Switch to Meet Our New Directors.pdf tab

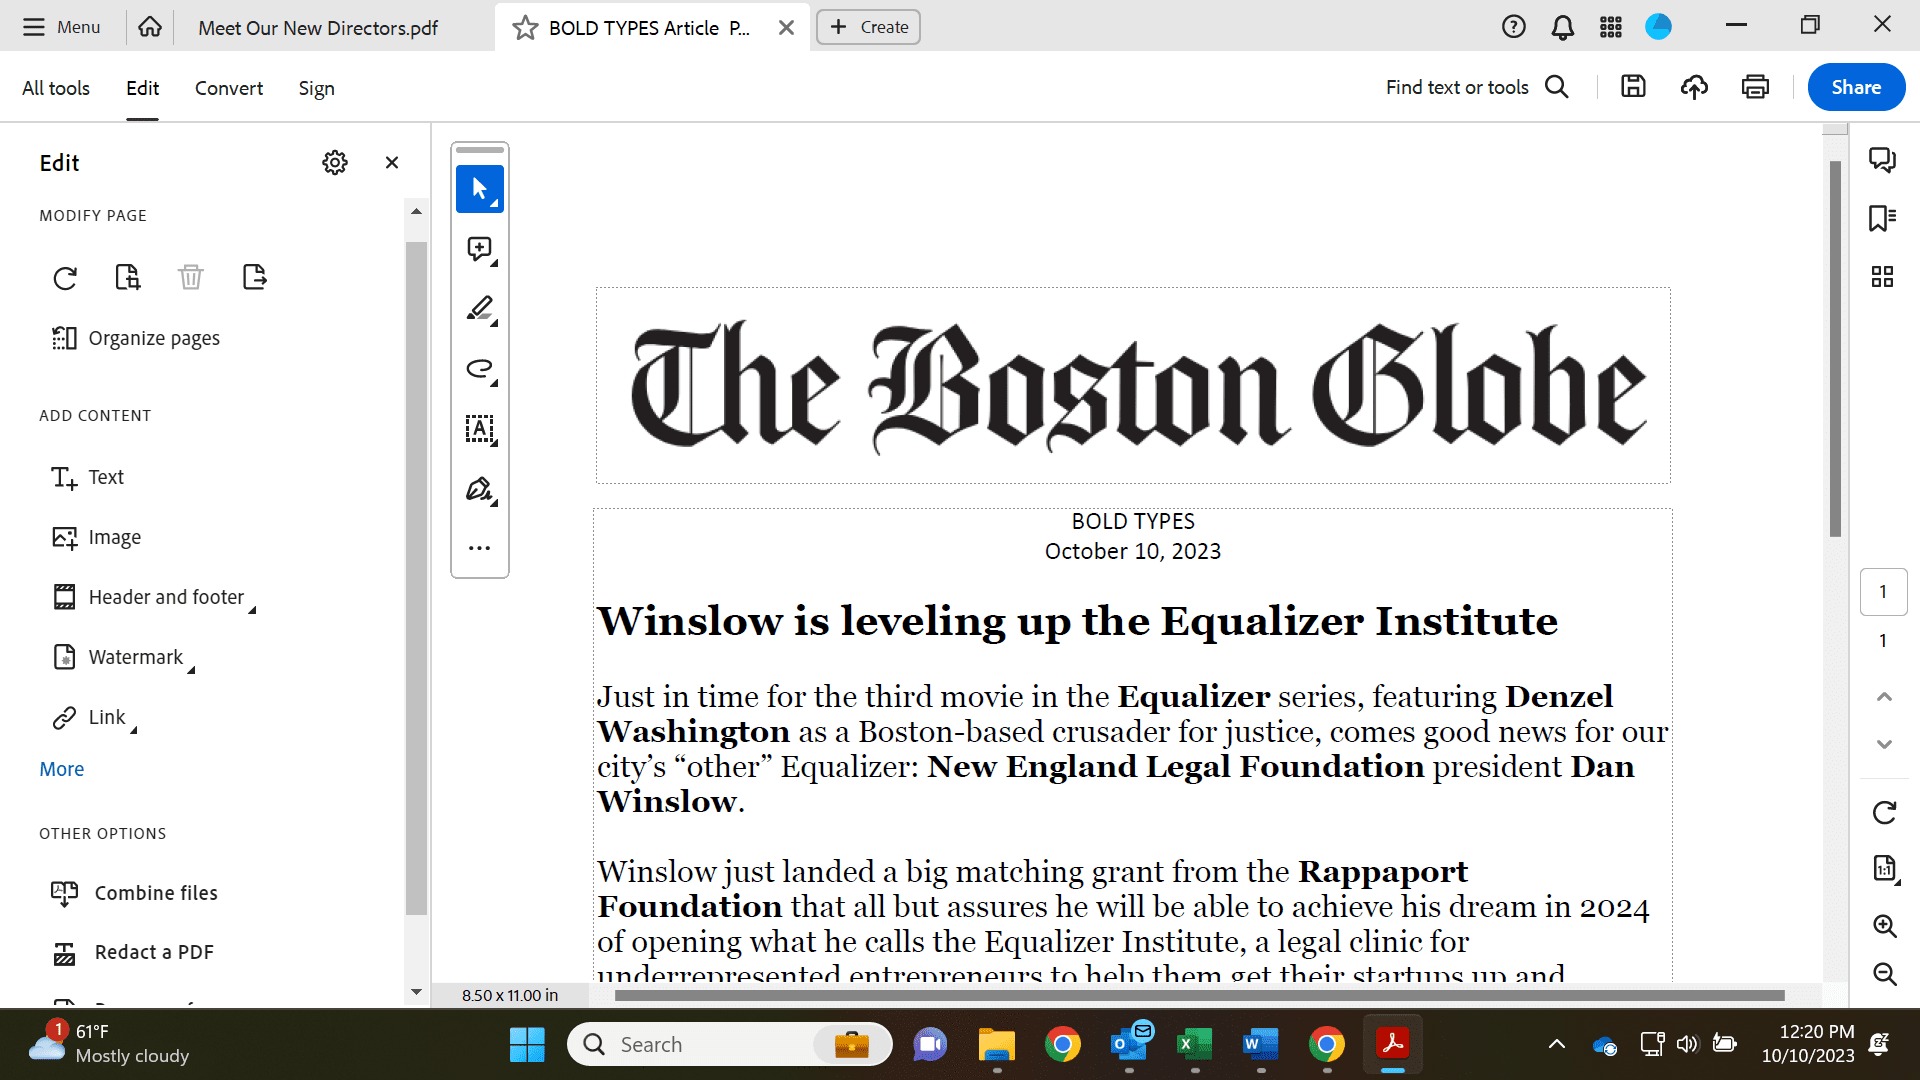point(318,28)
